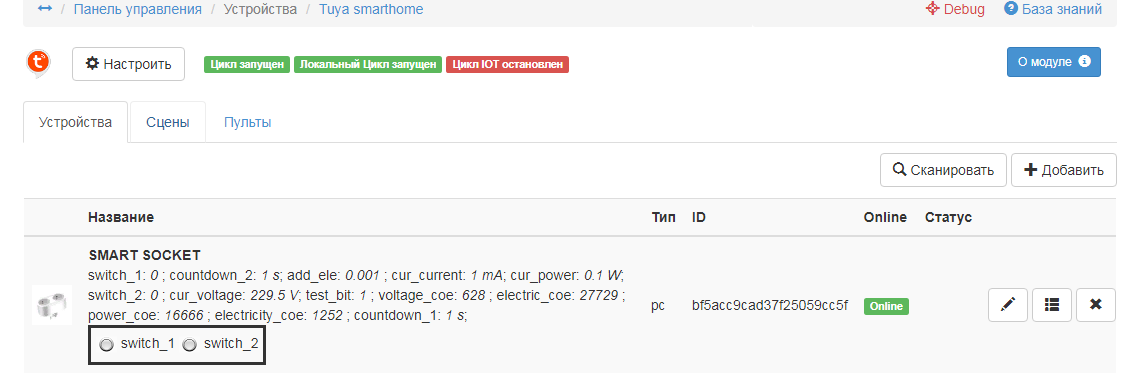Select the switch_2 radio button

tap(190, 345)
